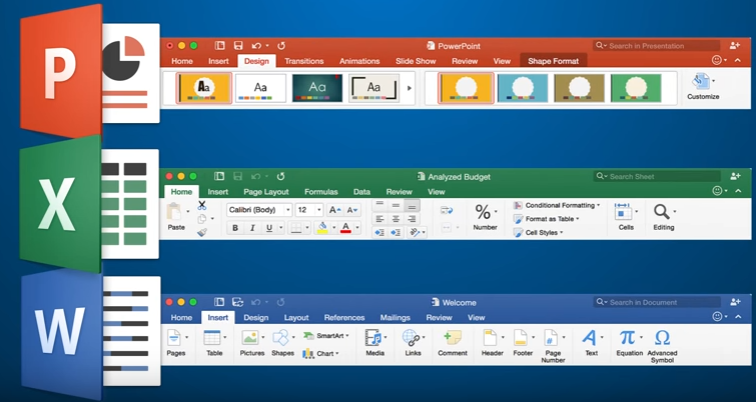The width and height of the screenshot is (756, 402).
Task: Click PowerPoint Customize icon
Action: click(702, 81)
